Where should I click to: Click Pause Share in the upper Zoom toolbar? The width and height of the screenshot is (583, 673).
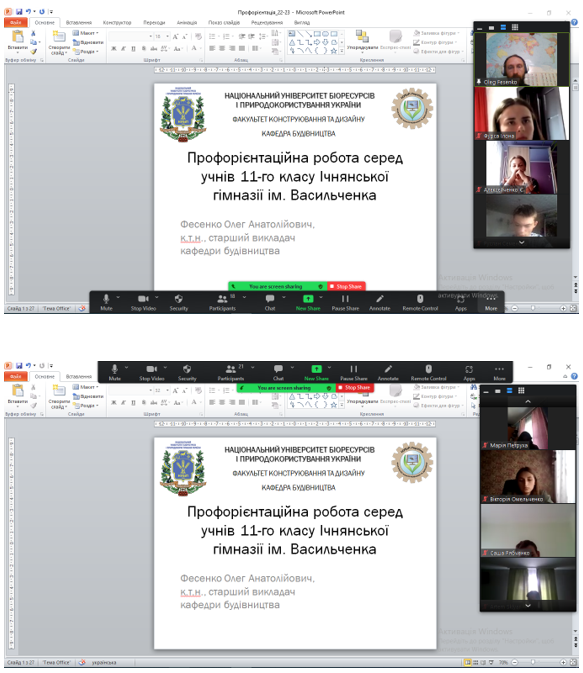pyautogui.click(x=345, y=302)
